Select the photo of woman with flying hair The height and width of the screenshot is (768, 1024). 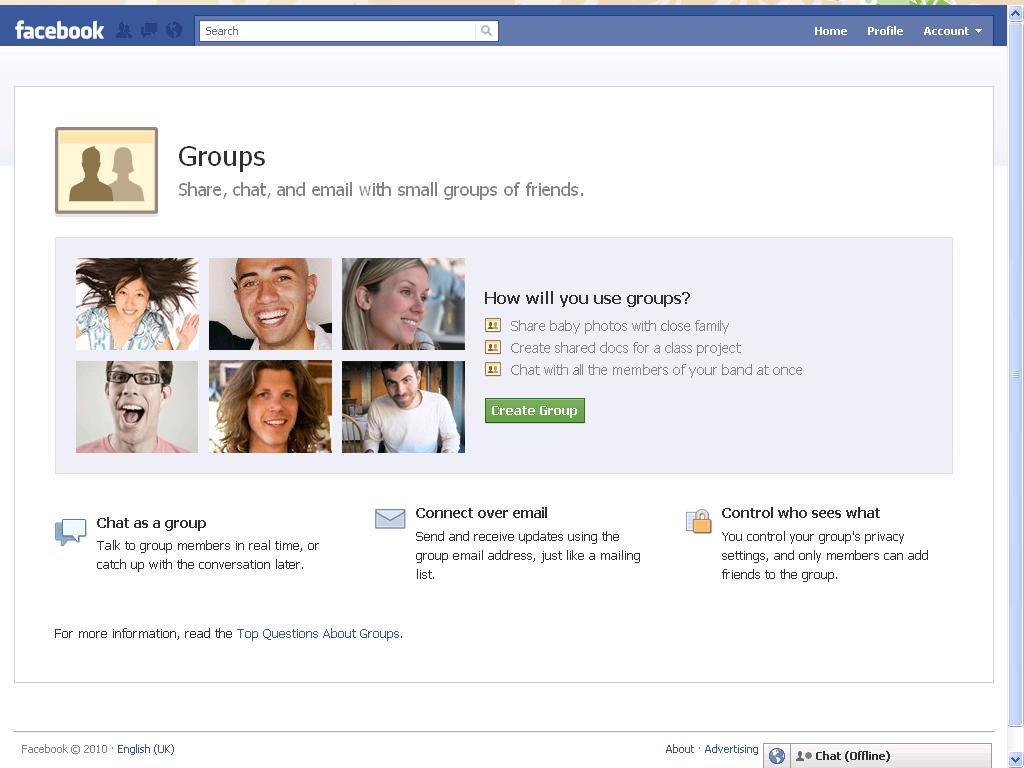(137, 304)
